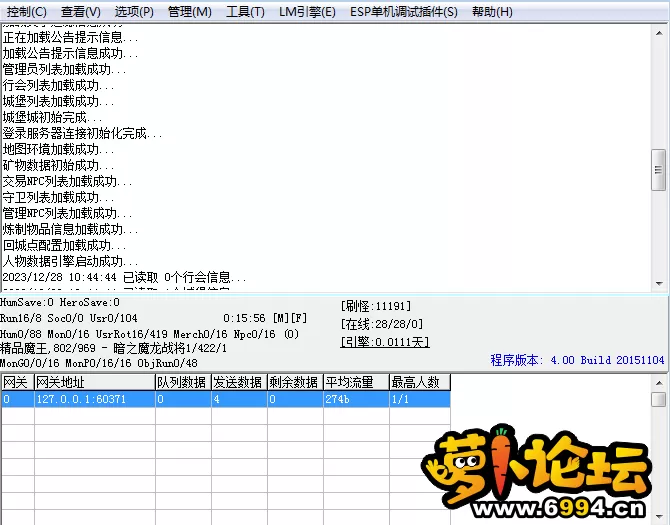Click log line 2023/12/28 10:44:44 已读取
Image resolution: width=670 pixels, height=525 pixels.
pos(124,277)
